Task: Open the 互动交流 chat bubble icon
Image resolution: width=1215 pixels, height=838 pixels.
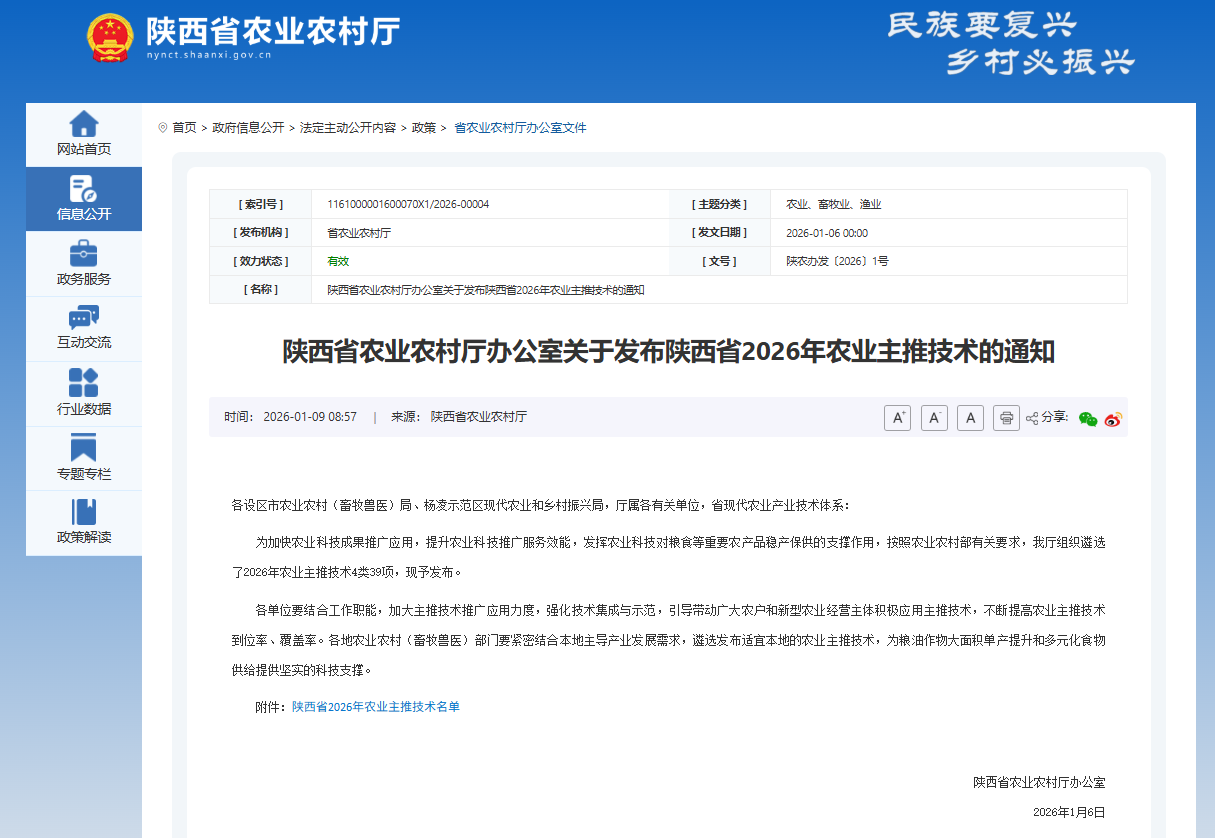Action: point(84,318)
